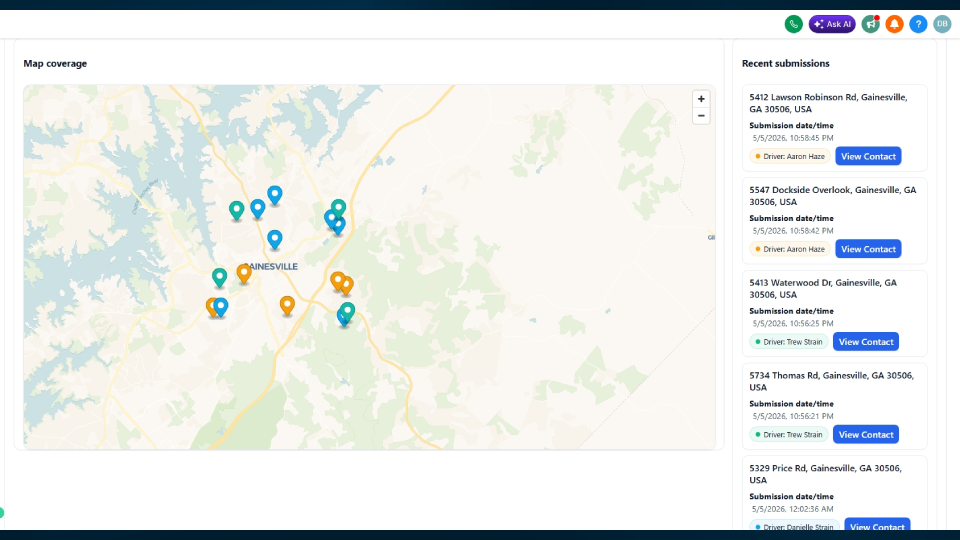960x540 pixels.
Task: Zoom out on the map with minus
Action: point(701,116)
